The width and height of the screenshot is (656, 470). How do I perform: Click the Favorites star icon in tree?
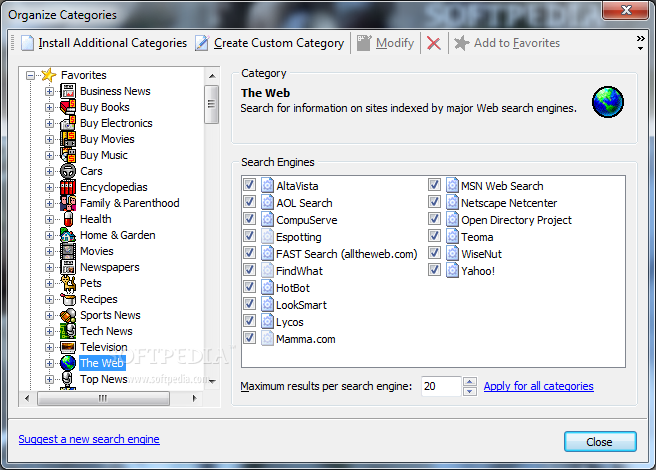pos(49,75)
